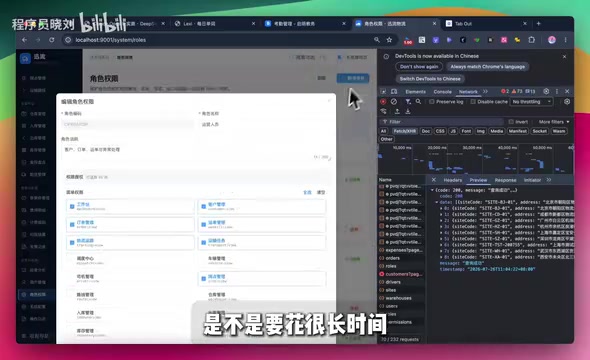Click Always match Chrome's language
The width and height of the screenshot is (590, 360).
[x=487, y=67]
